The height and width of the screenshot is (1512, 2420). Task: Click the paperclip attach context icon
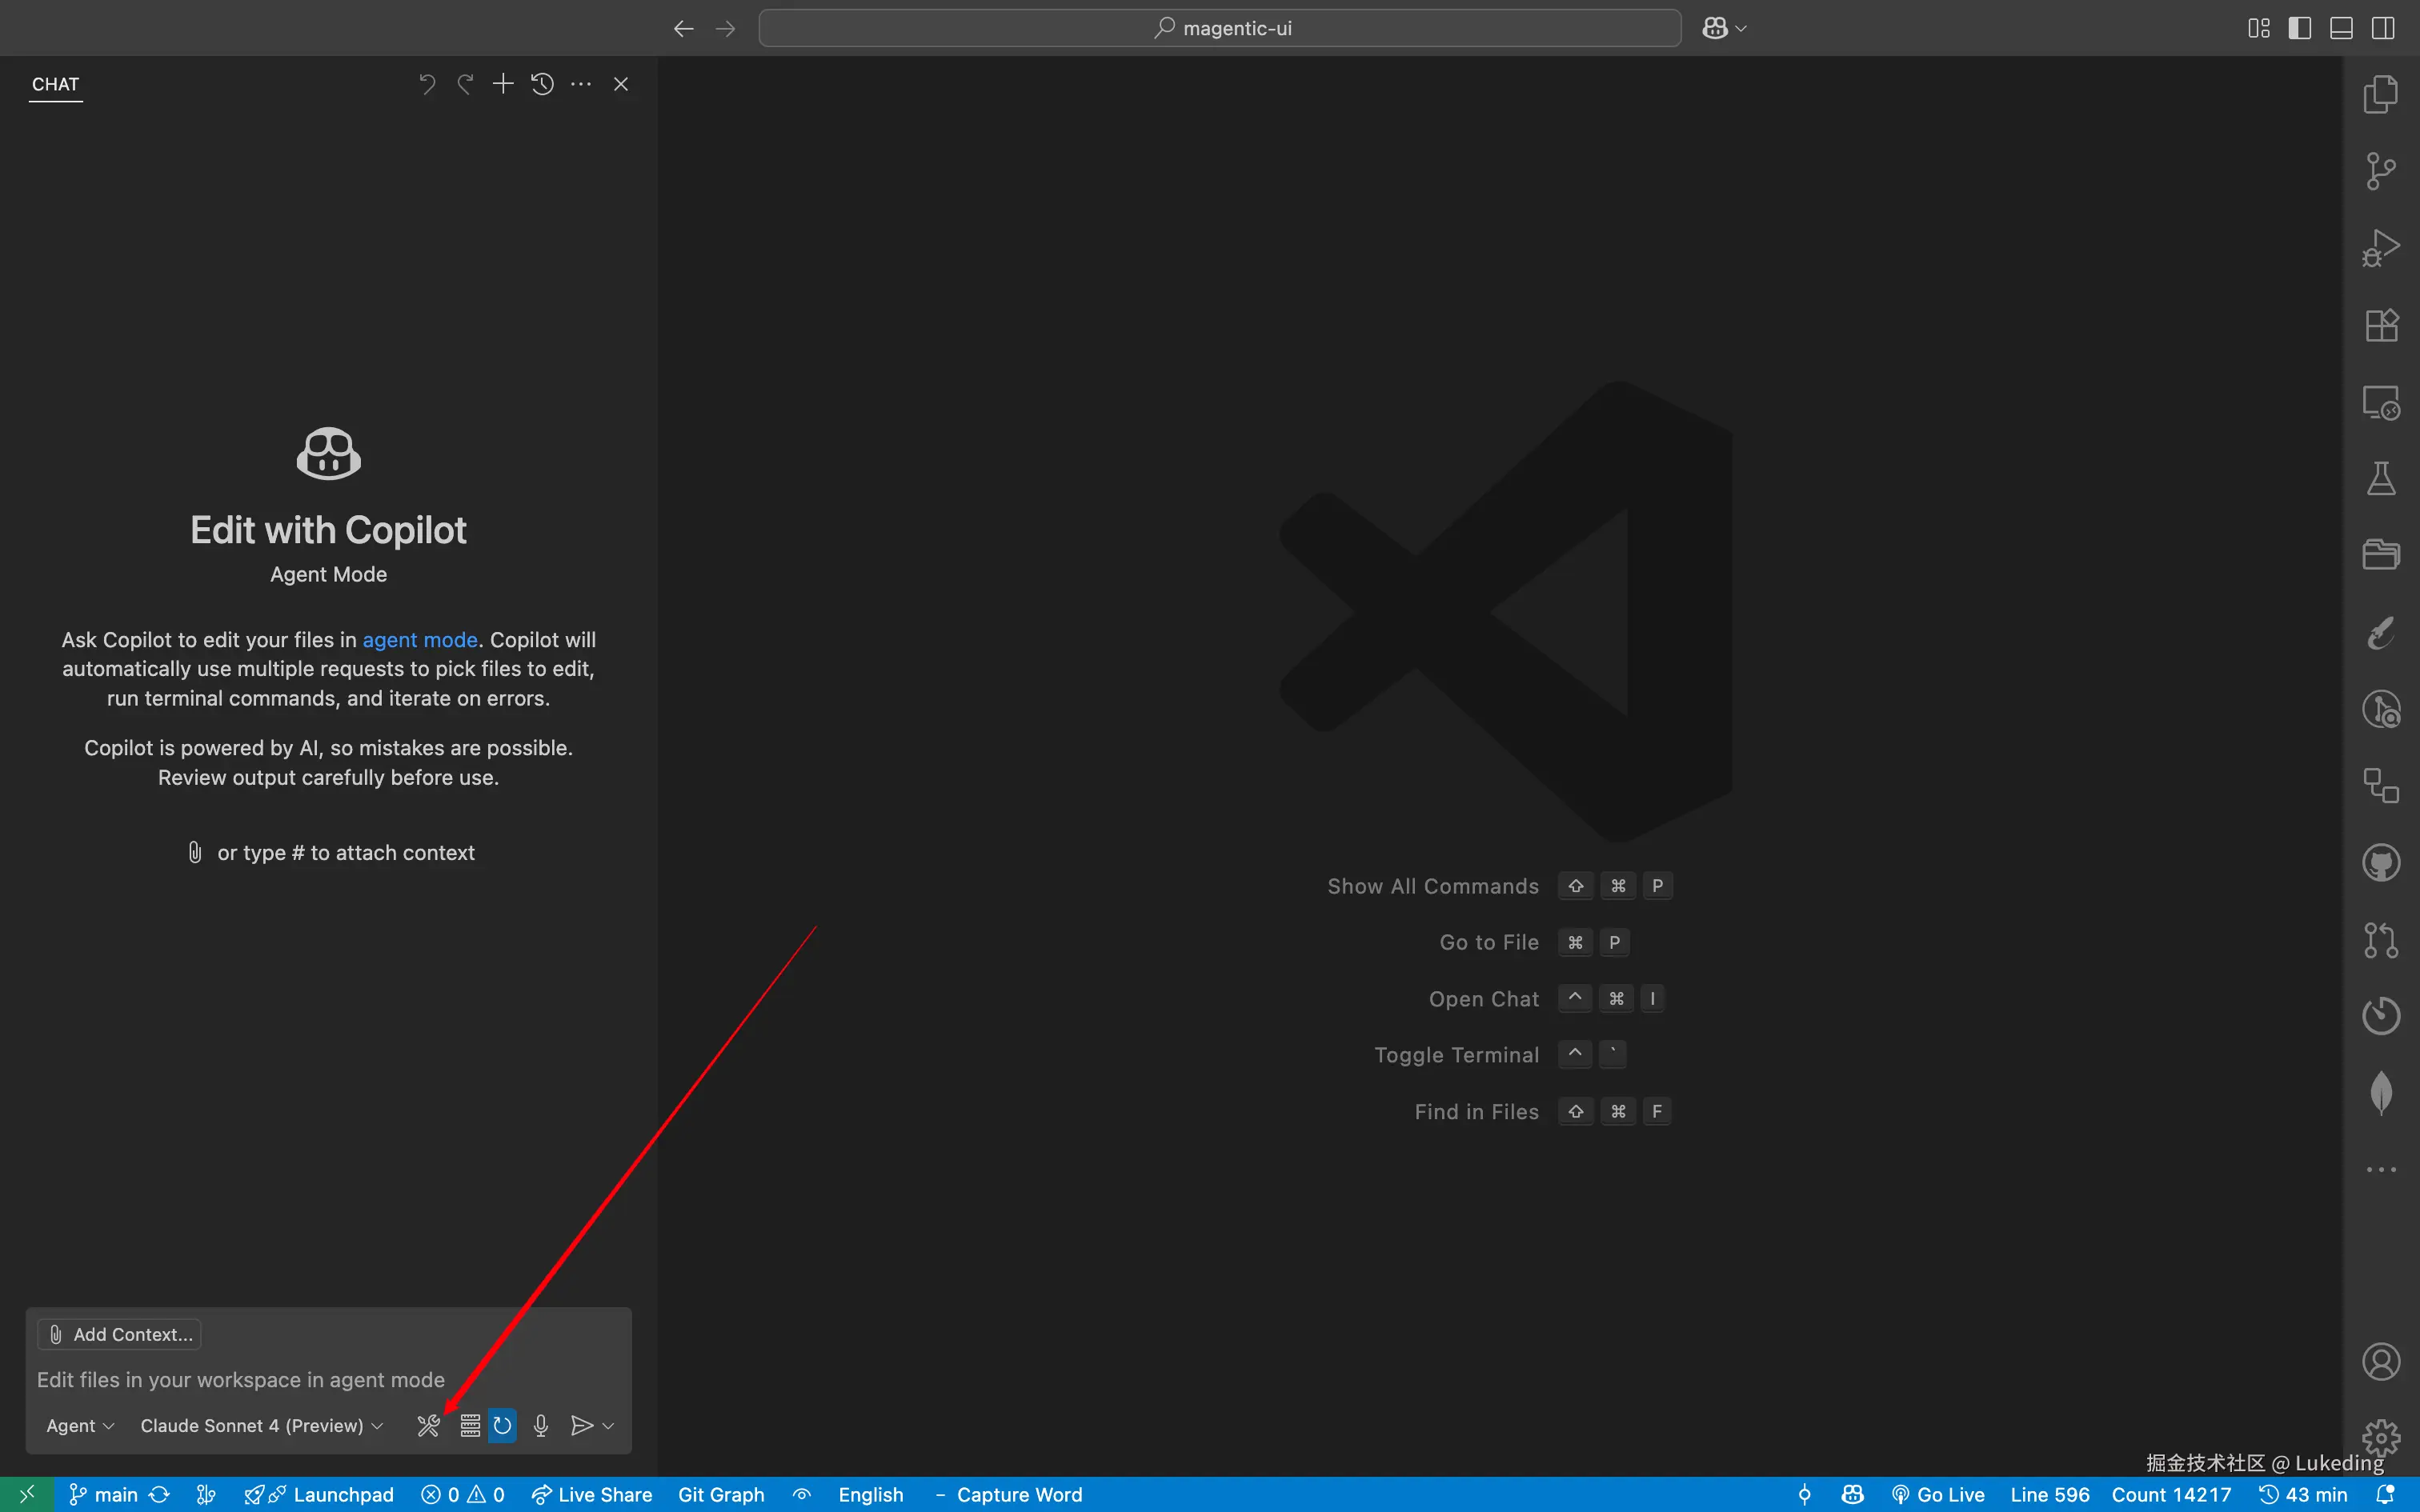(195, 853)
